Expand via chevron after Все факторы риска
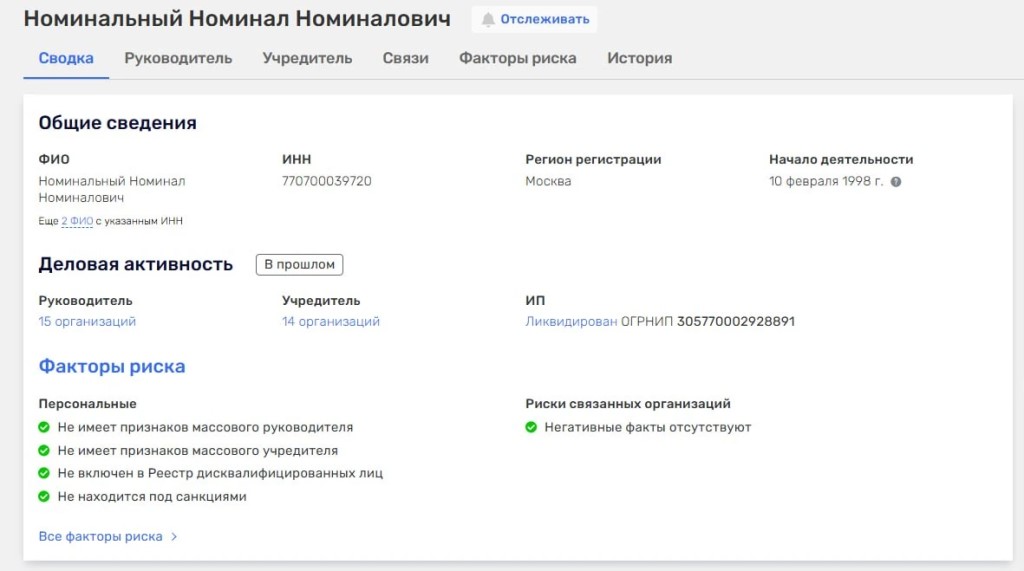This screenshot has height=571, width=1024. pyautogui.click(x=174, y=537)
